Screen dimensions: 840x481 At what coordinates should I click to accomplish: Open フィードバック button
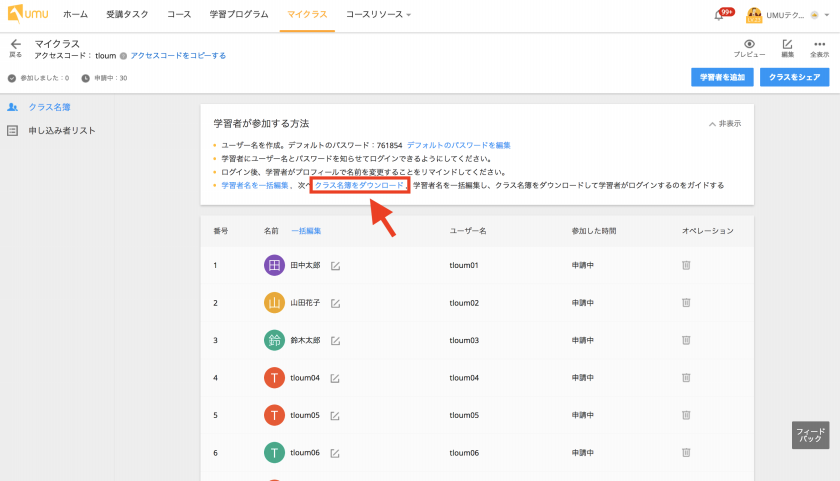tap(811, 435)
